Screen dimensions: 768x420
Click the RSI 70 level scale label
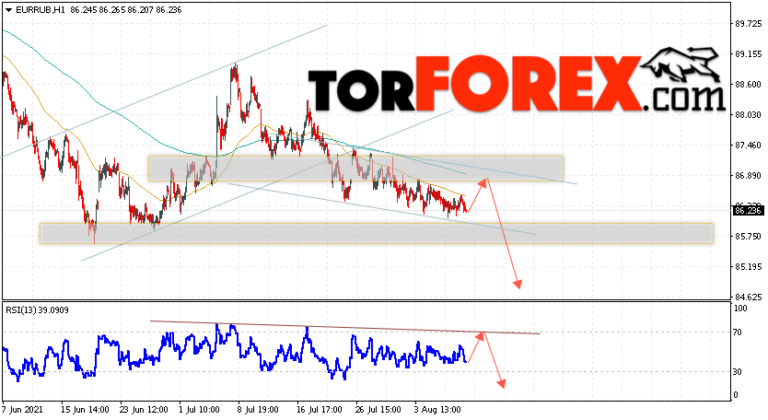(738, 332)
